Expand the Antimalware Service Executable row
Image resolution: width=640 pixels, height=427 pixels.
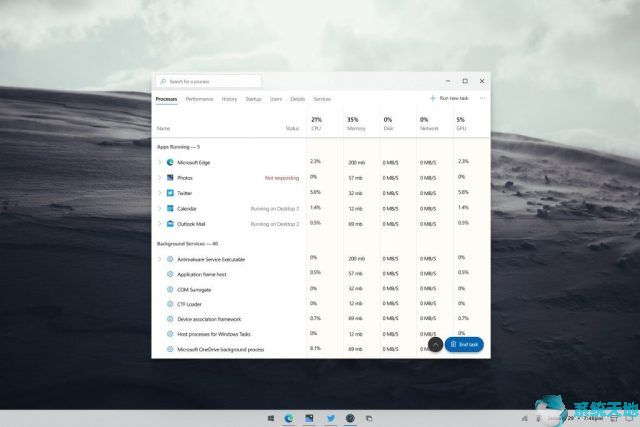[x=160, y=259]
